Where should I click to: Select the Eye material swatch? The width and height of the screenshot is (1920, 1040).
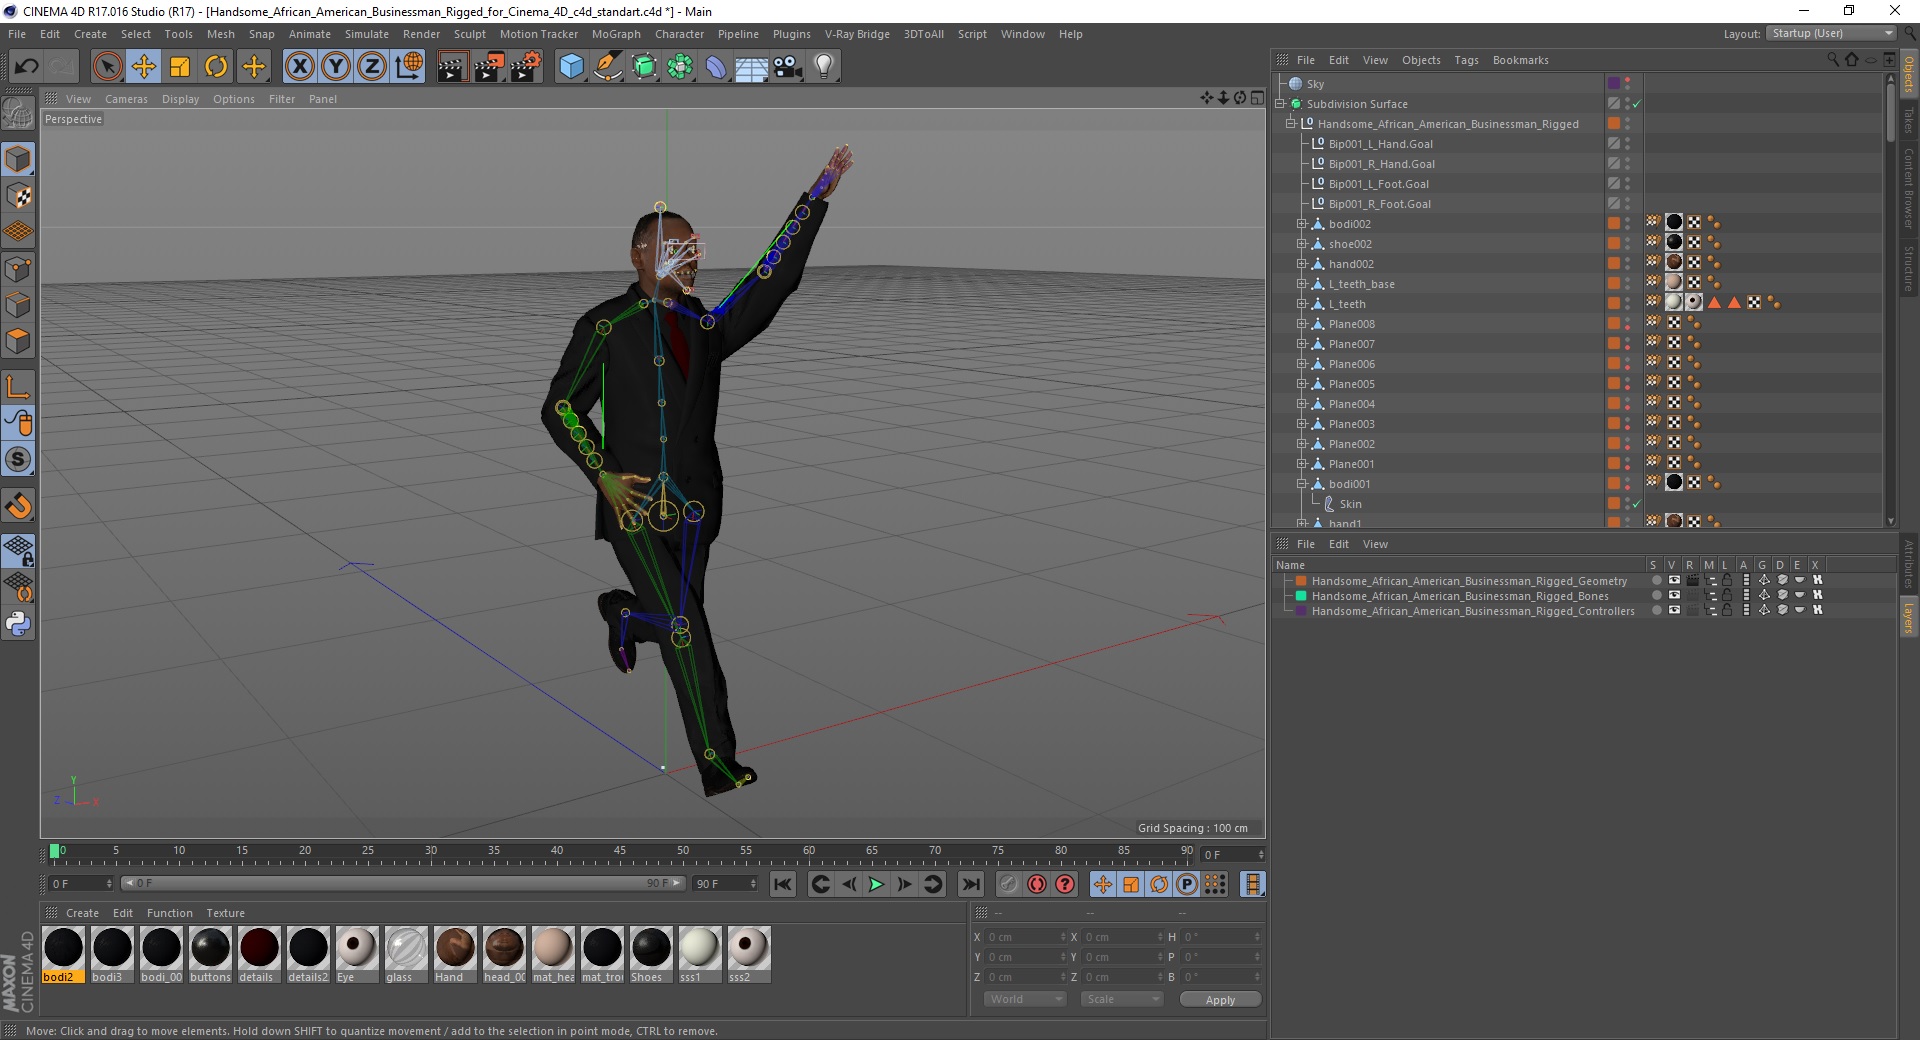[x=357, y=955]
